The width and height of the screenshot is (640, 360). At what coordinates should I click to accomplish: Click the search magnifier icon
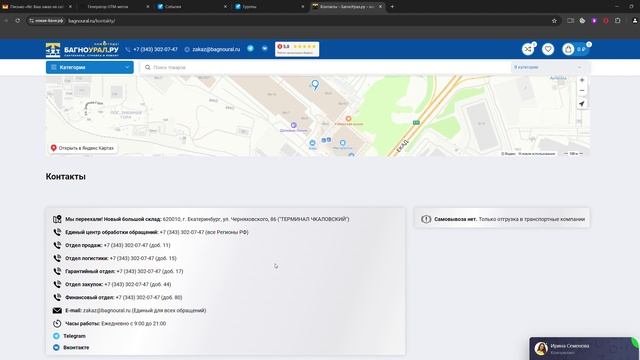148,67
